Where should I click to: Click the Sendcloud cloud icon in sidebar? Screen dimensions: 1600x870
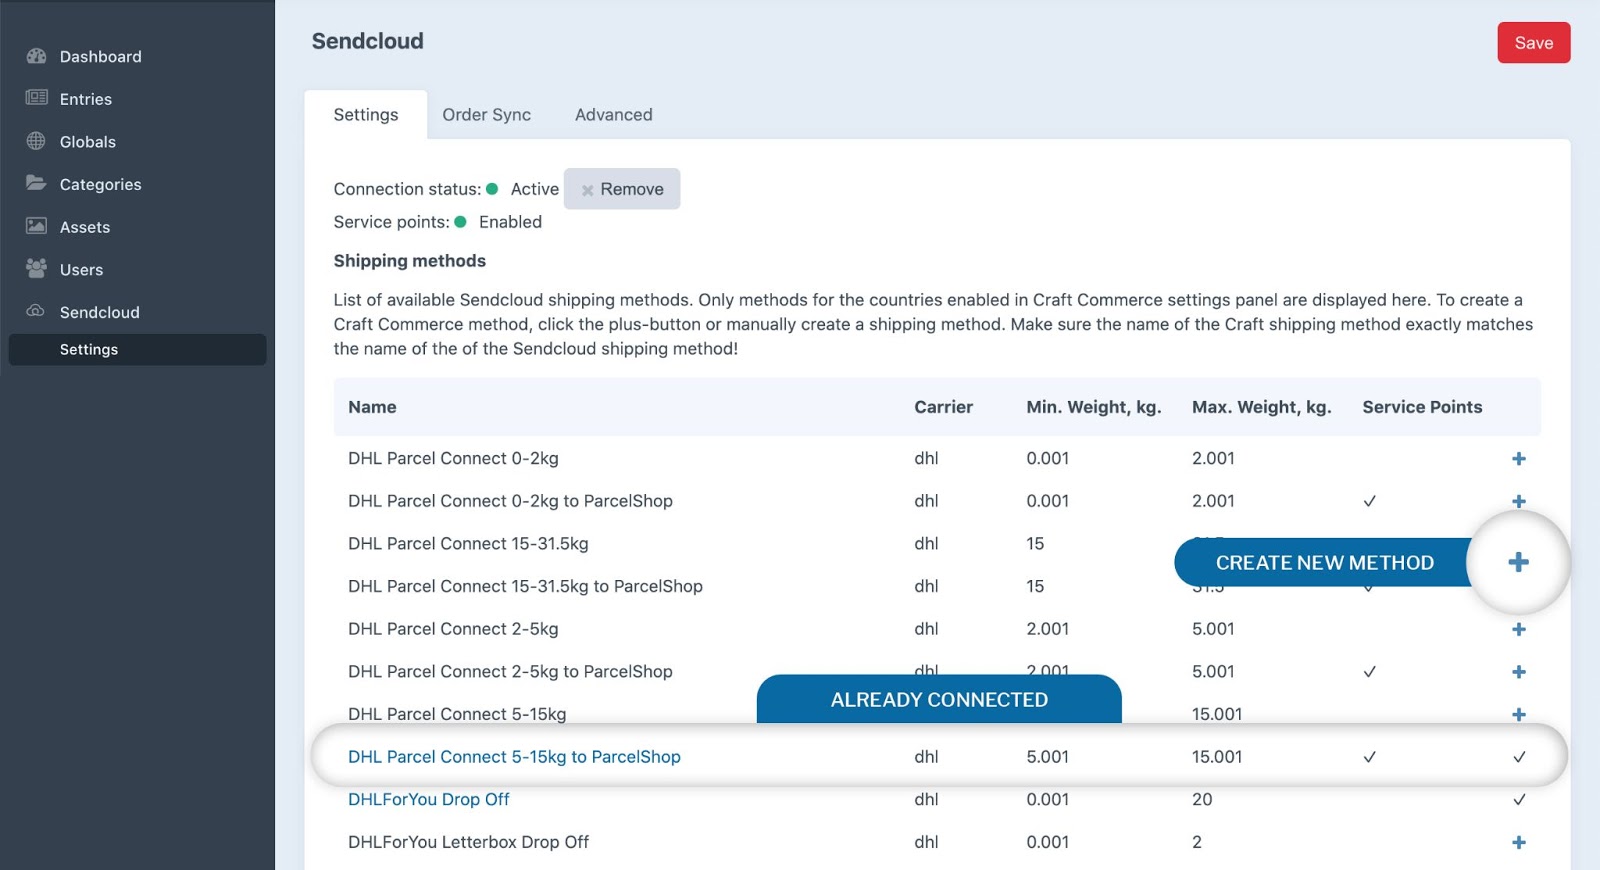pos(36,311)
